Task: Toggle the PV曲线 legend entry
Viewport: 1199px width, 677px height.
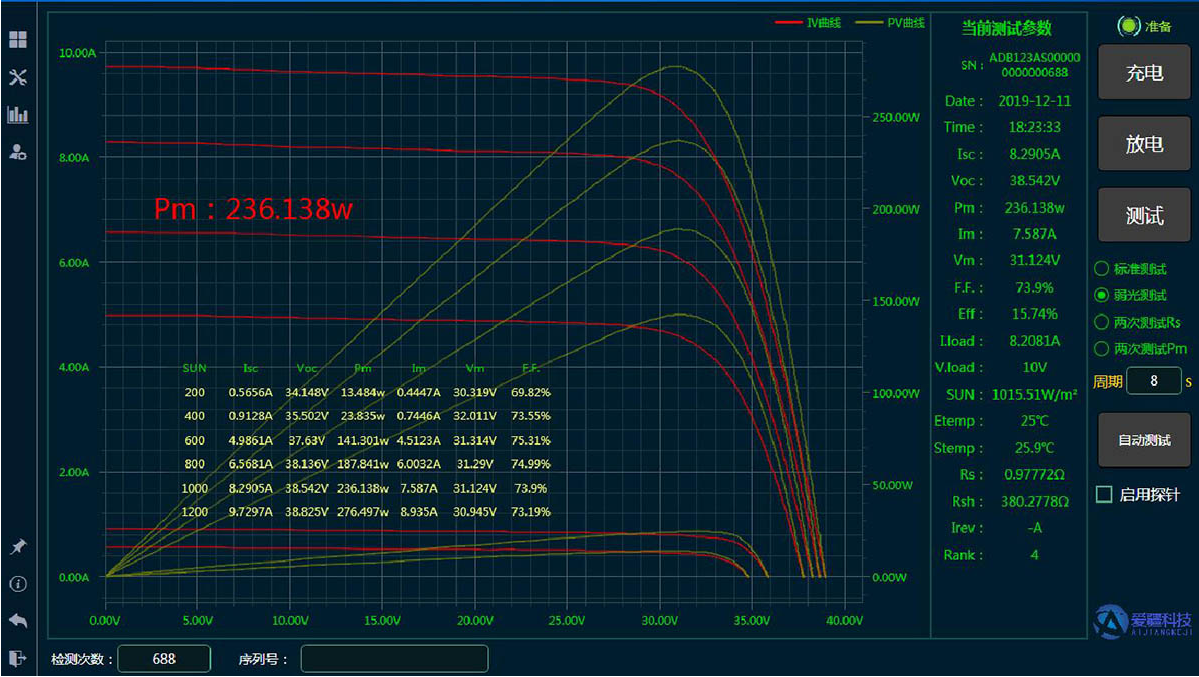Action: [892, 22]
